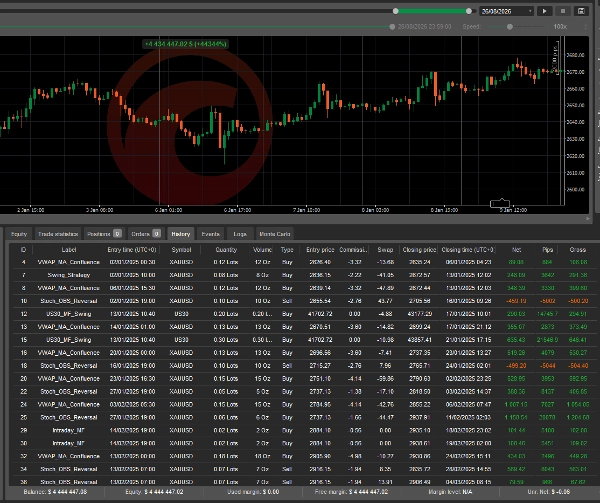Click the chart horizontal scrollbar right arrow

click(x=588, y=219)
